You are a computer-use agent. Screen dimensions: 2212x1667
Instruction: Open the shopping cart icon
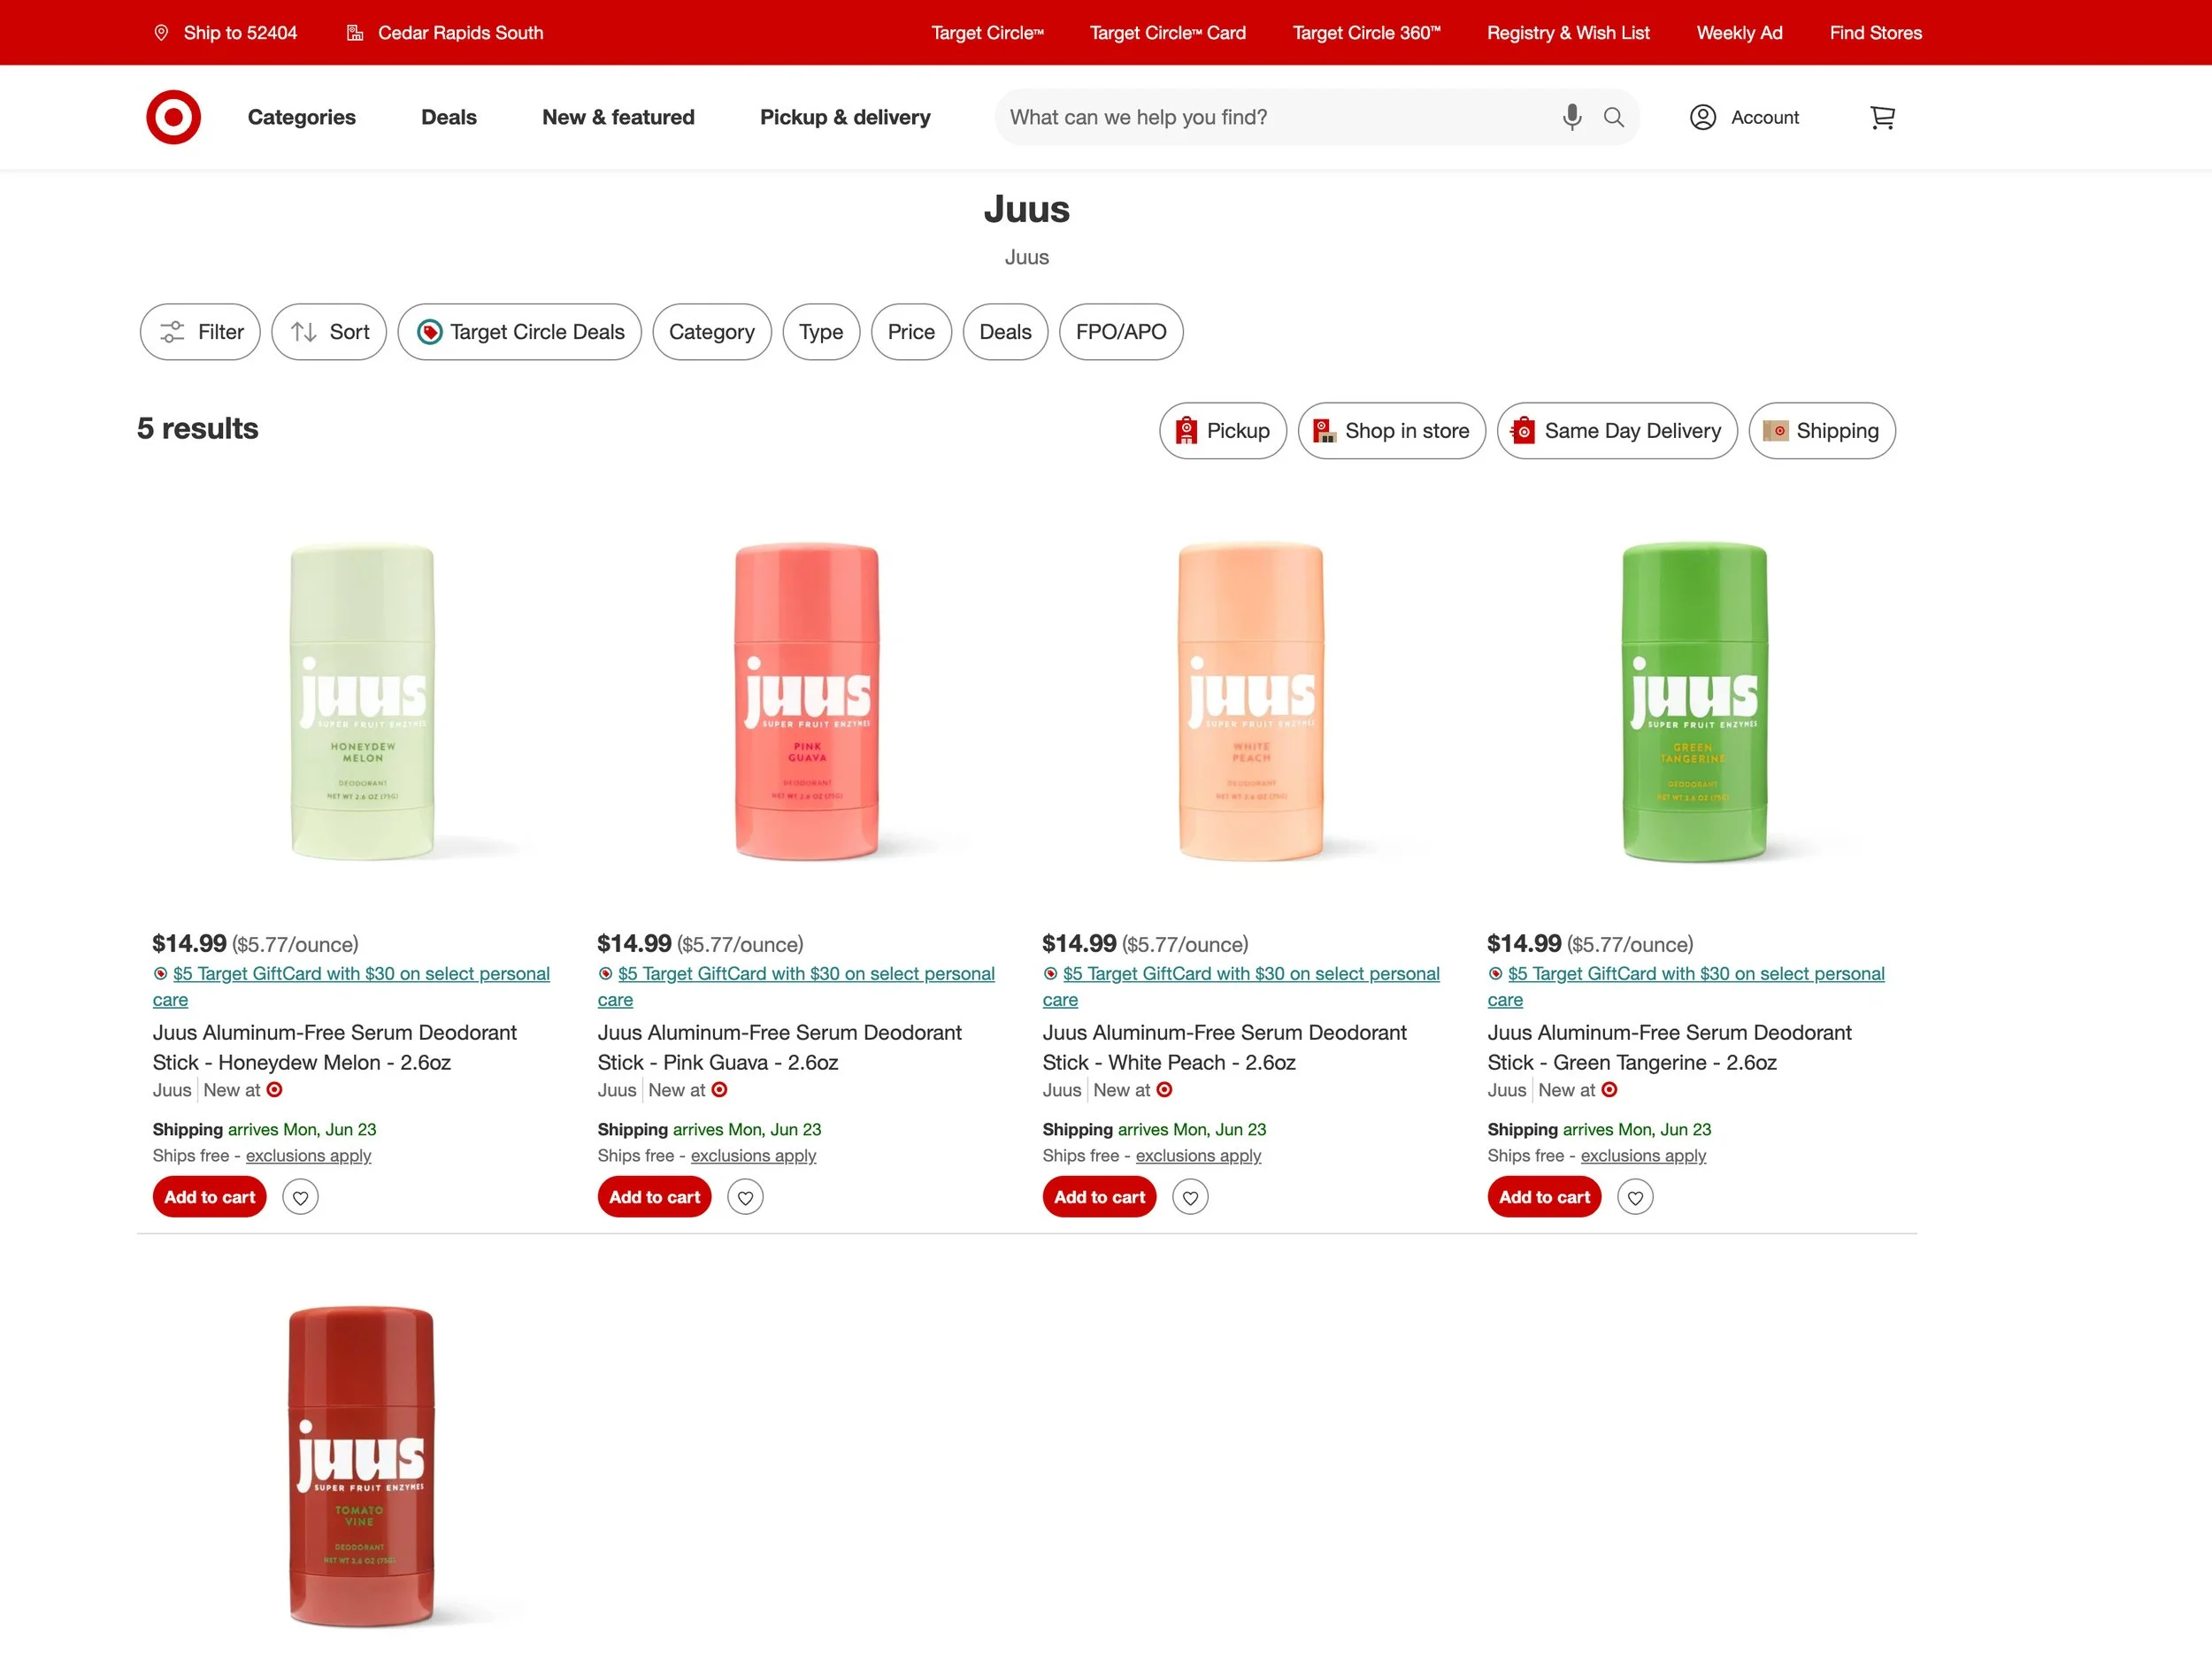point(1881,117)
